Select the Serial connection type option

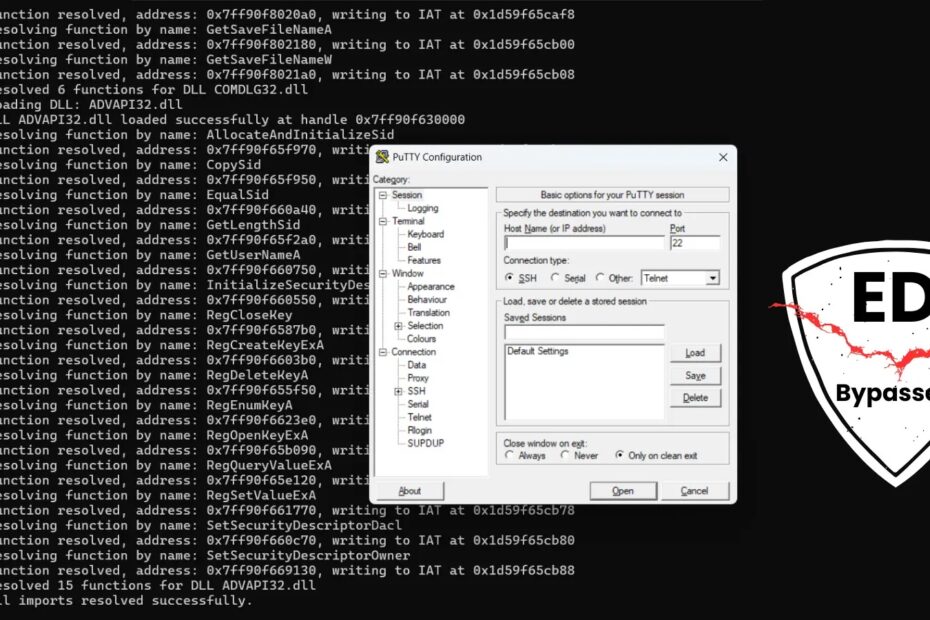(x=555, y=278)
